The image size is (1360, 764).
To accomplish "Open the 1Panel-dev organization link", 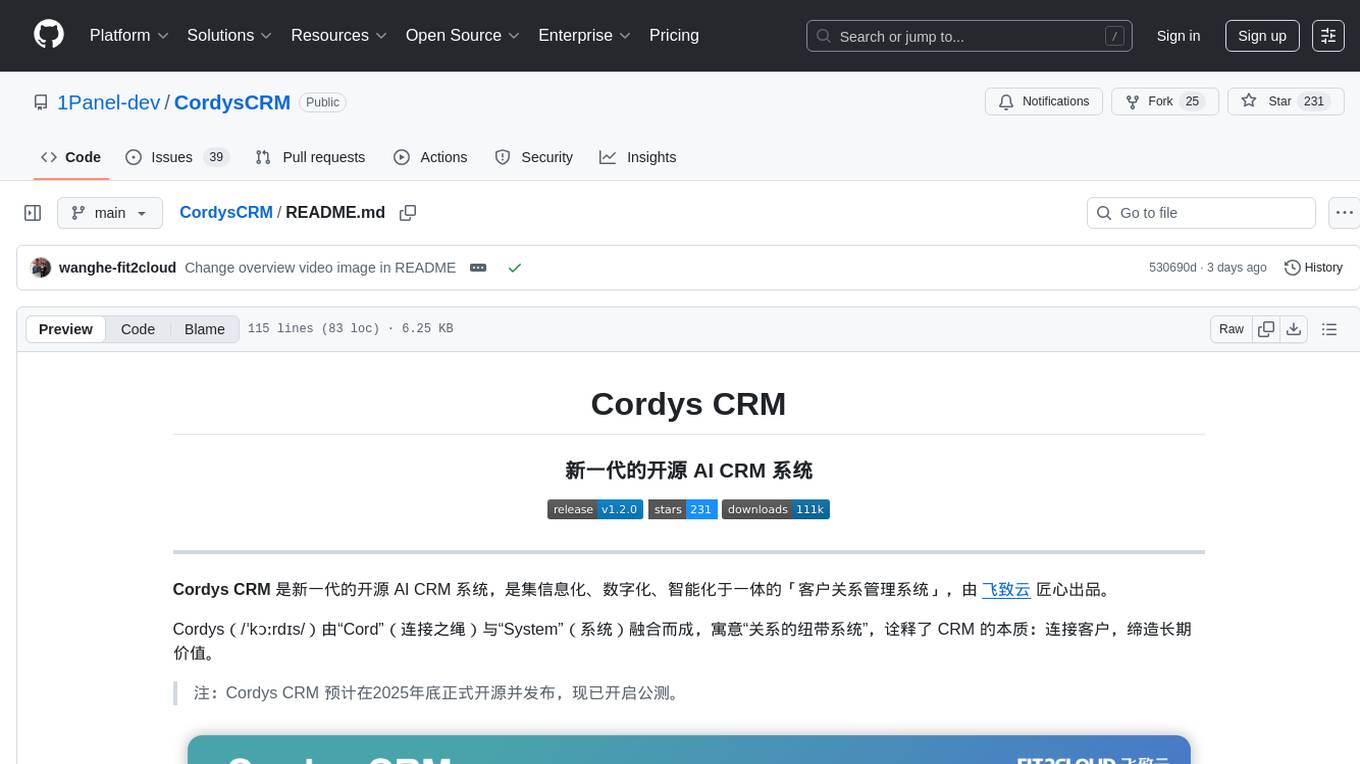I will click(x=108, y=102).
